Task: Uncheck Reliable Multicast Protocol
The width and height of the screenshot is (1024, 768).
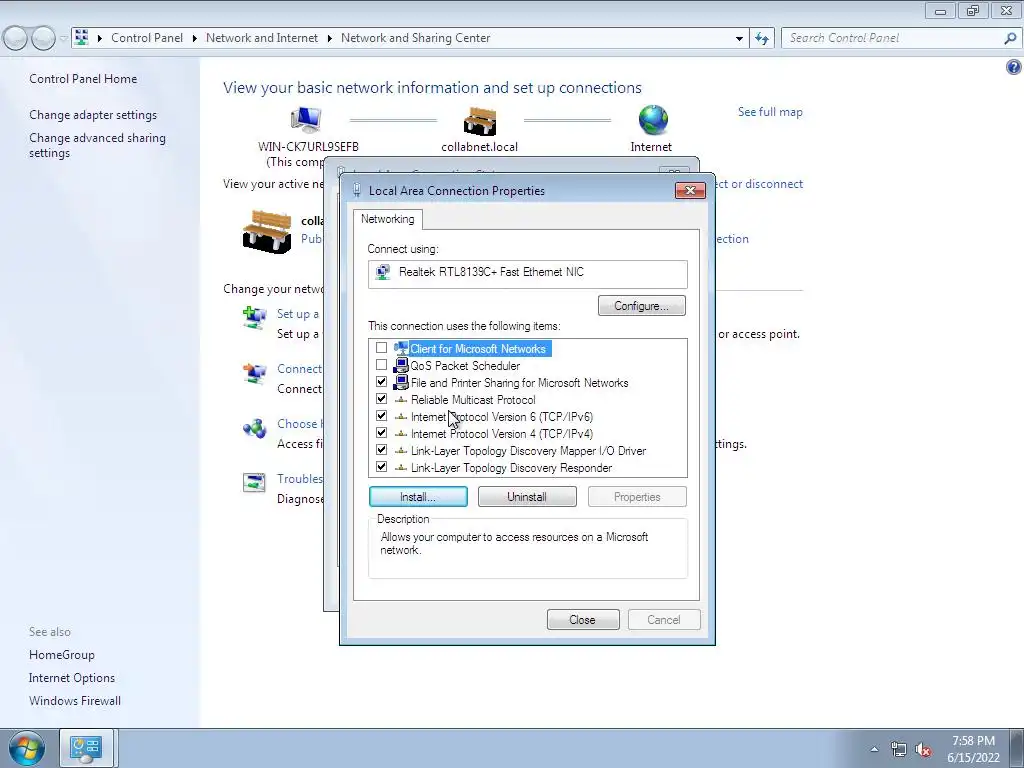Action: (x=381, y=399)
